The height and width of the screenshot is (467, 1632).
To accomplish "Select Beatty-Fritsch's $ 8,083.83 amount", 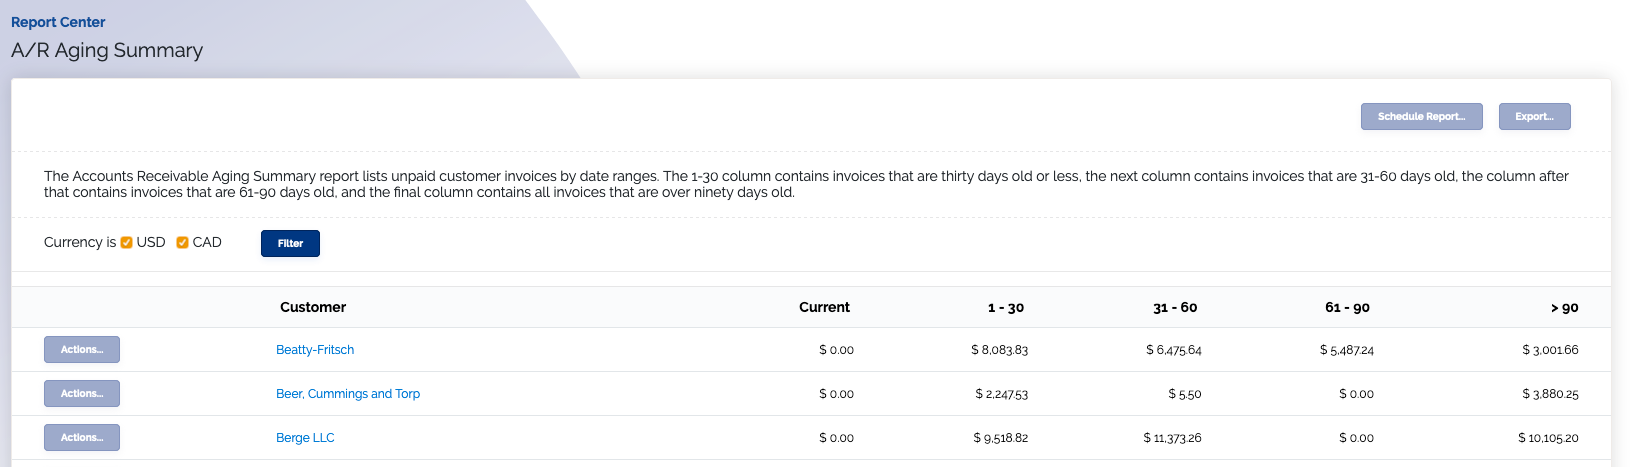I will (x=999, y=350).
